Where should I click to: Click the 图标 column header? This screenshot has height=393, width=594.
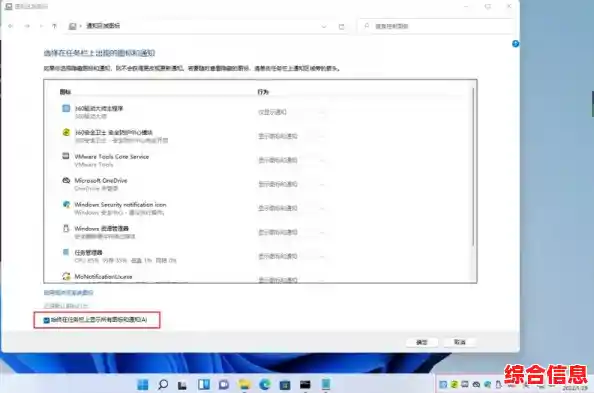[x=65, y=92]
